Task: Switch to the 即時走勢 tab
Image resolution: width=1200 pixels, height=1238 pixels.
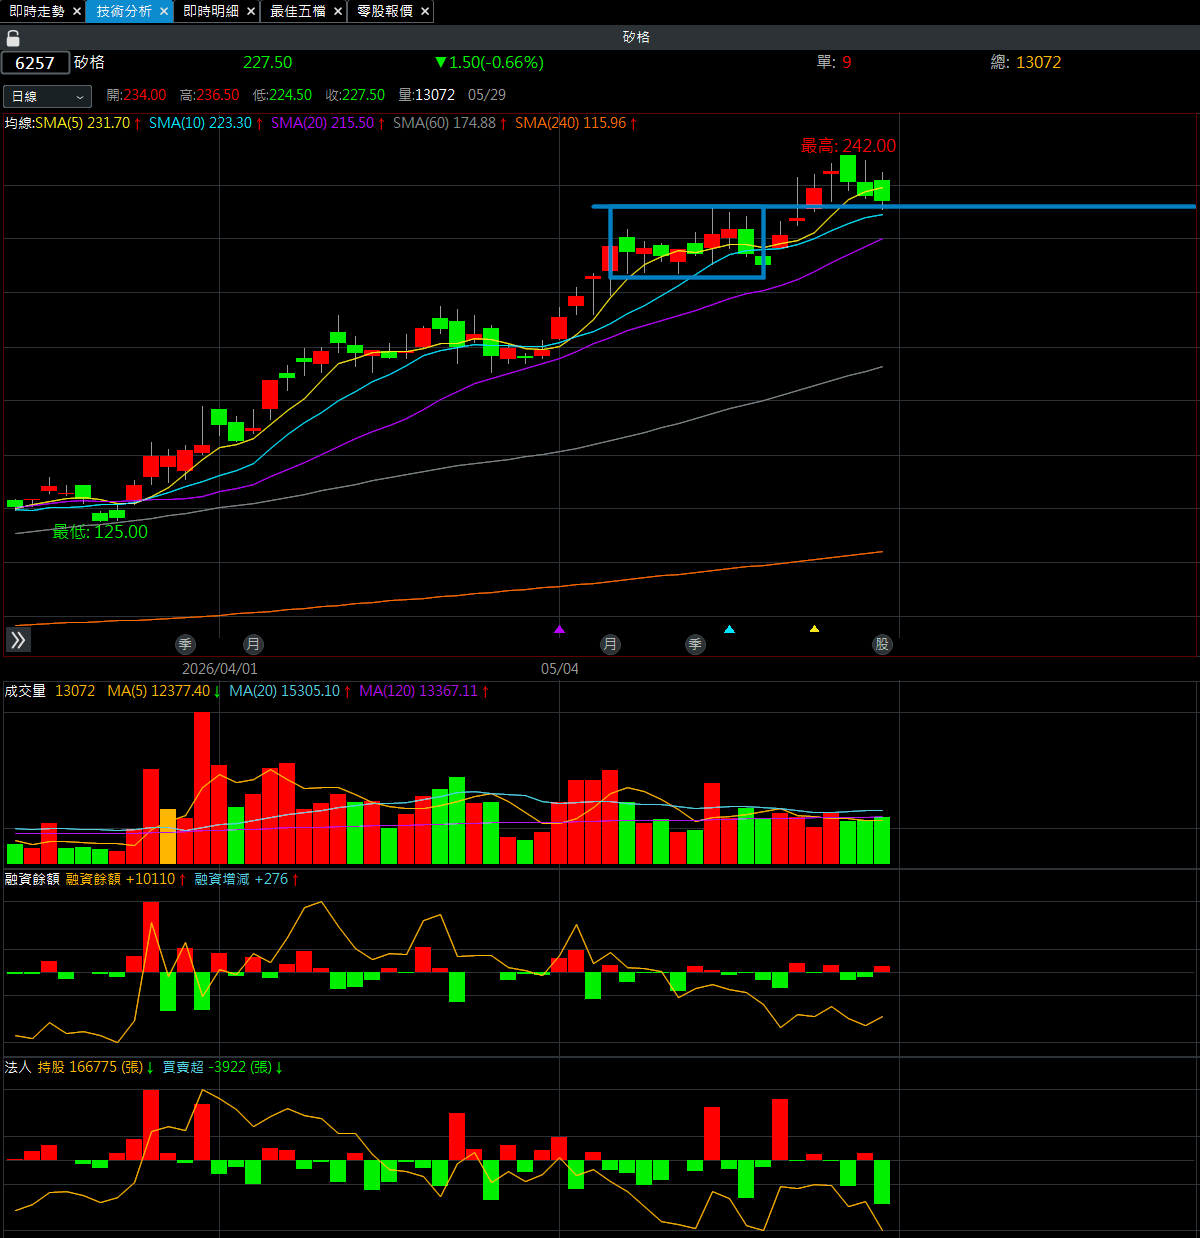Action: (x=37, y=11)
